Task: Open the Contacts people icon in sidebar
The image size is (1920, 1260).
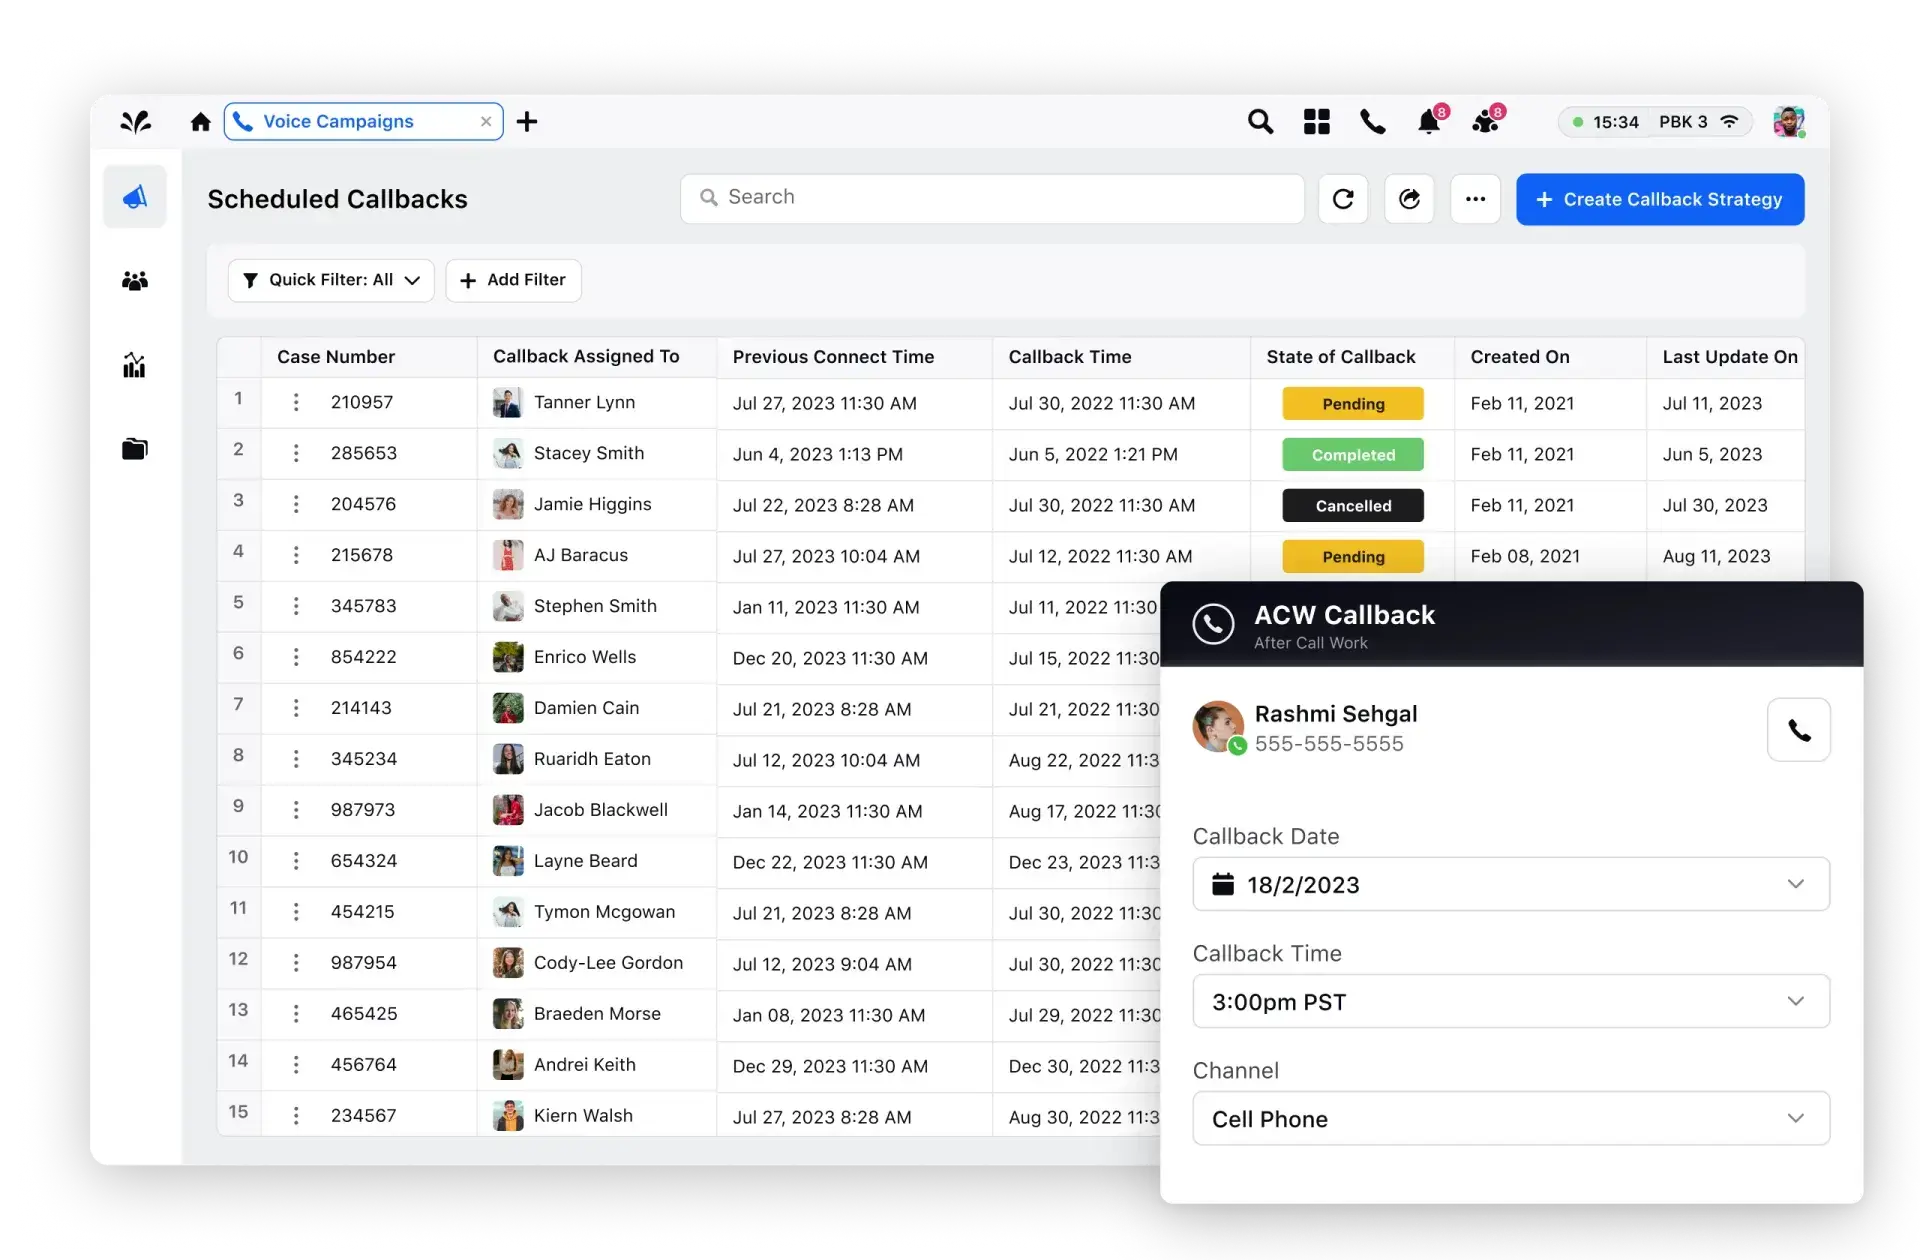Action: (135, 281)
